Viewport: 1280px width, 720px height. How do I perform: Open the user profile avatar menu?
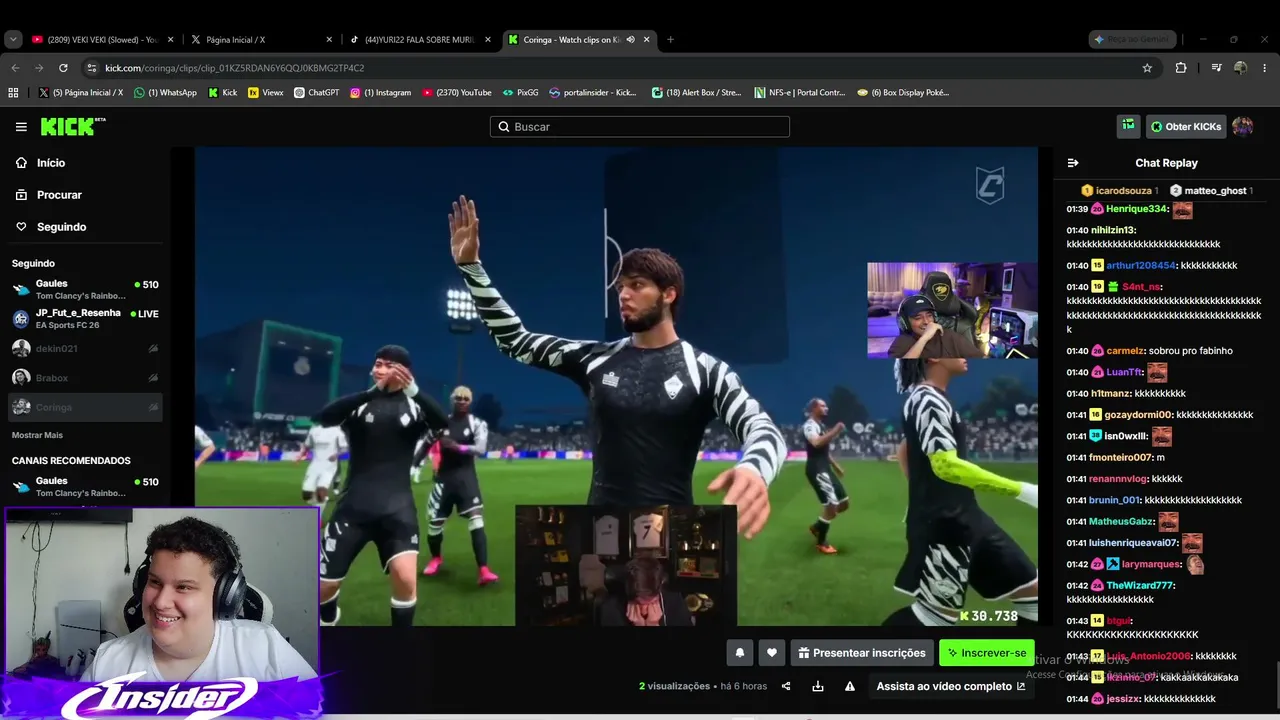click(1242, 127)
